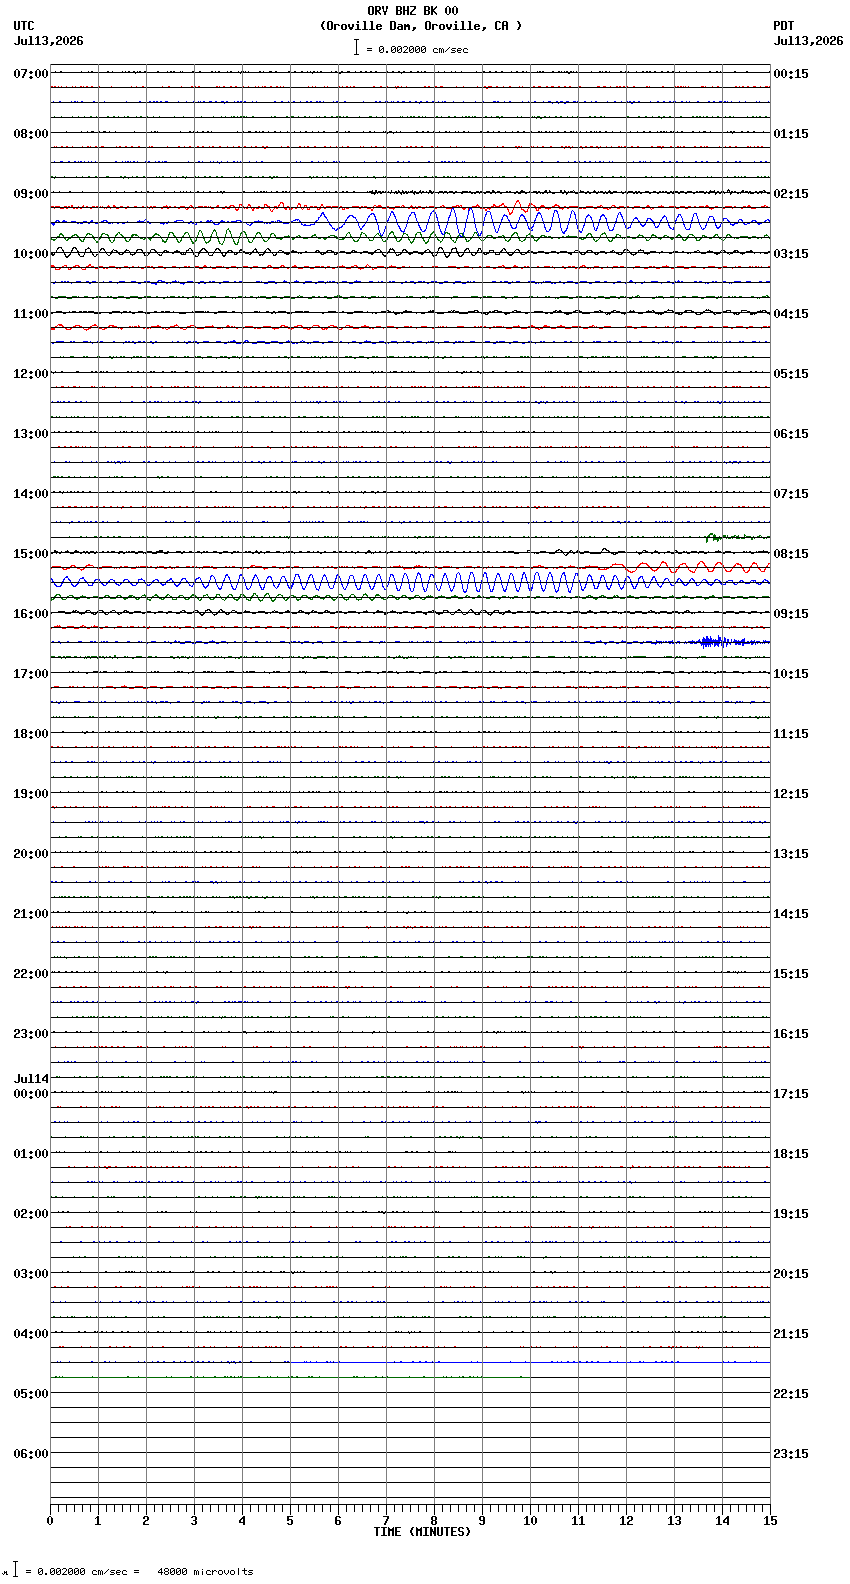Click the '08:15' PDT time label

(791, 554)
